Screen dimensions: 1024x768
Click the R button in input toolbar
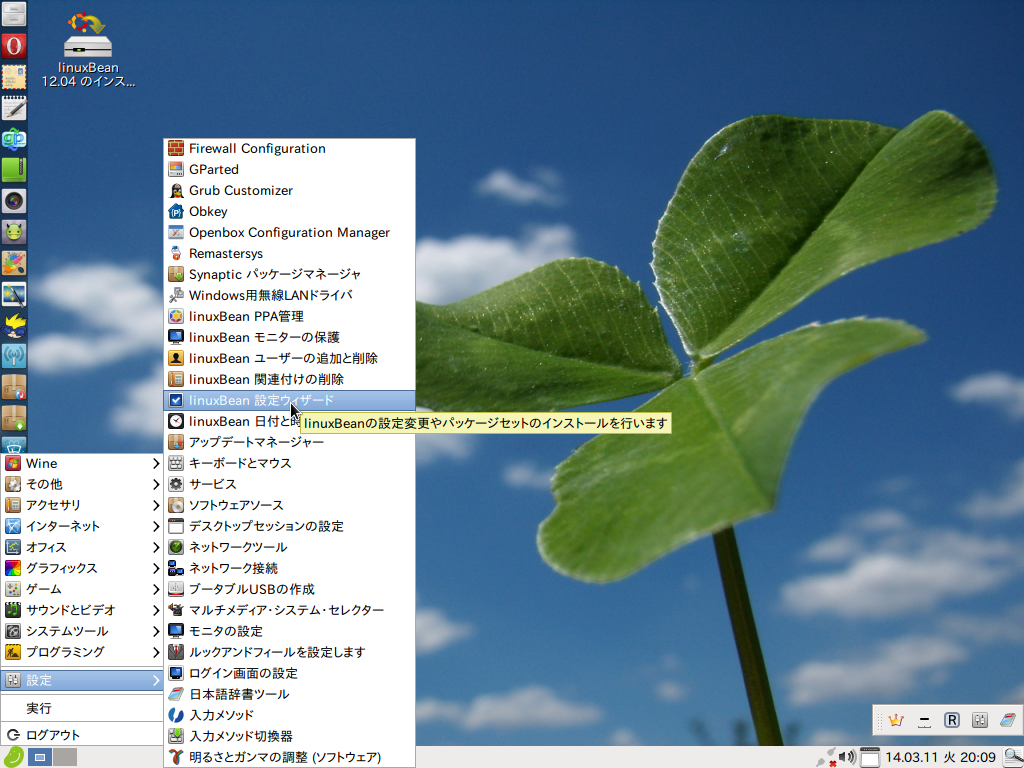(x=952, y=720)
